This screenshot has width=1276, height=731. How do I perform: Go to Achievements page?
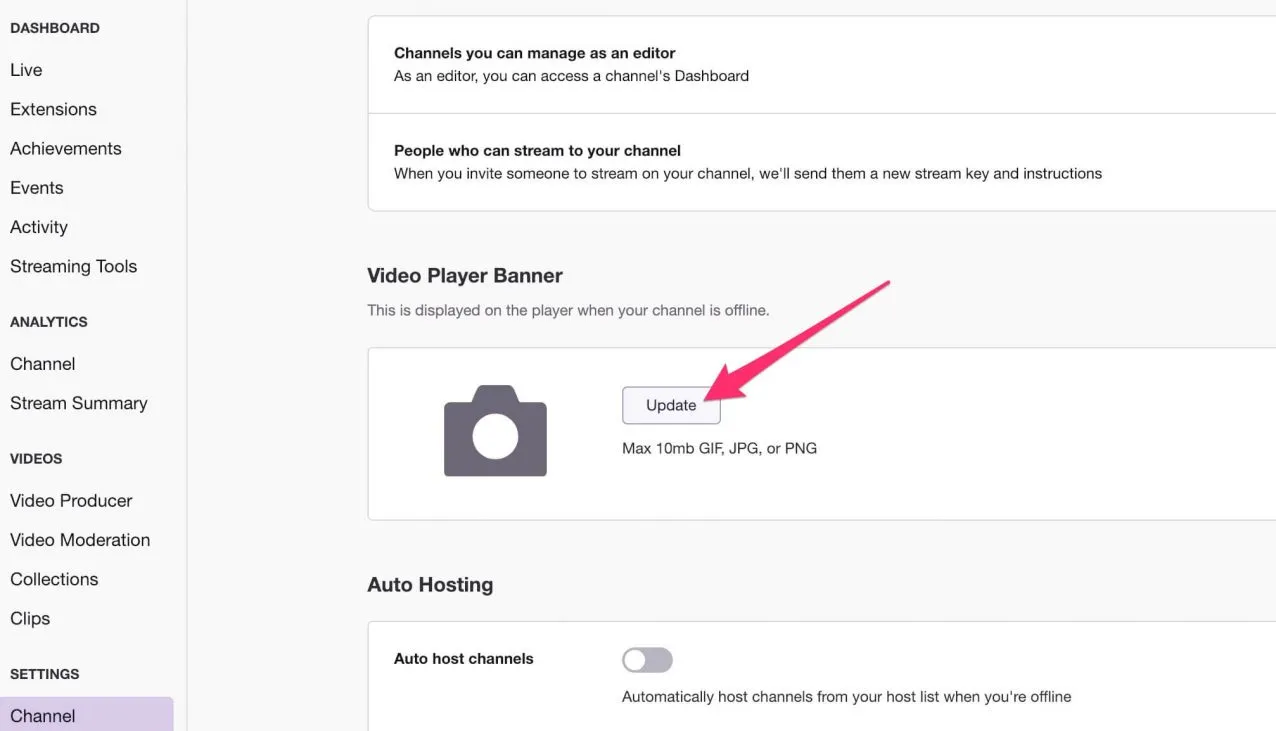tap(66, 148)
